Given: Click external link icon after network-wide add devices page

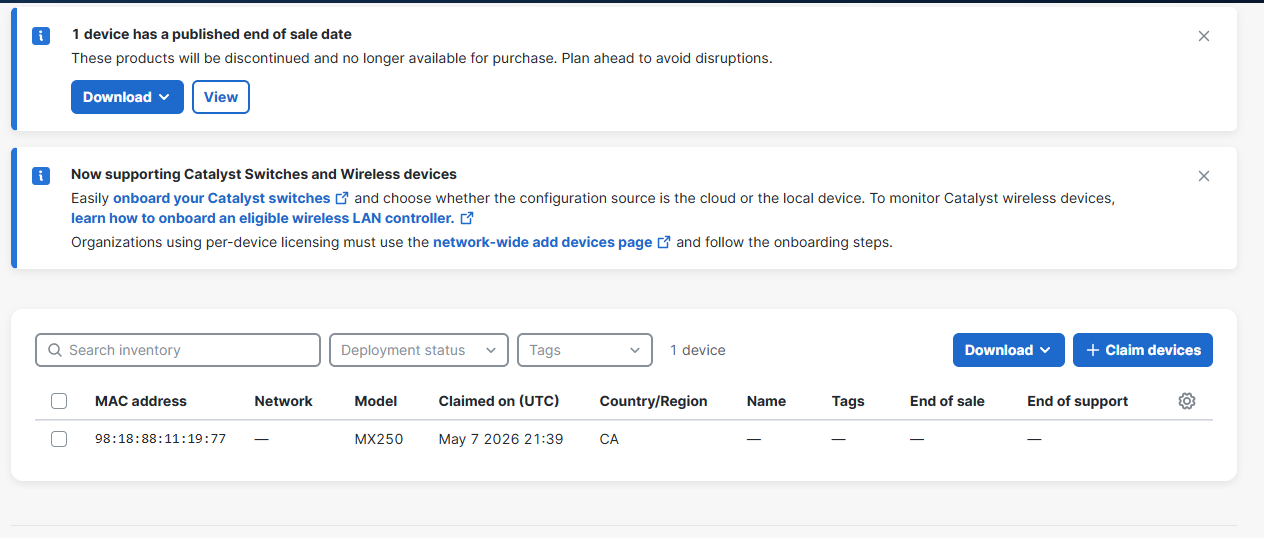Looking at the screenshot, I should point(664,242).
